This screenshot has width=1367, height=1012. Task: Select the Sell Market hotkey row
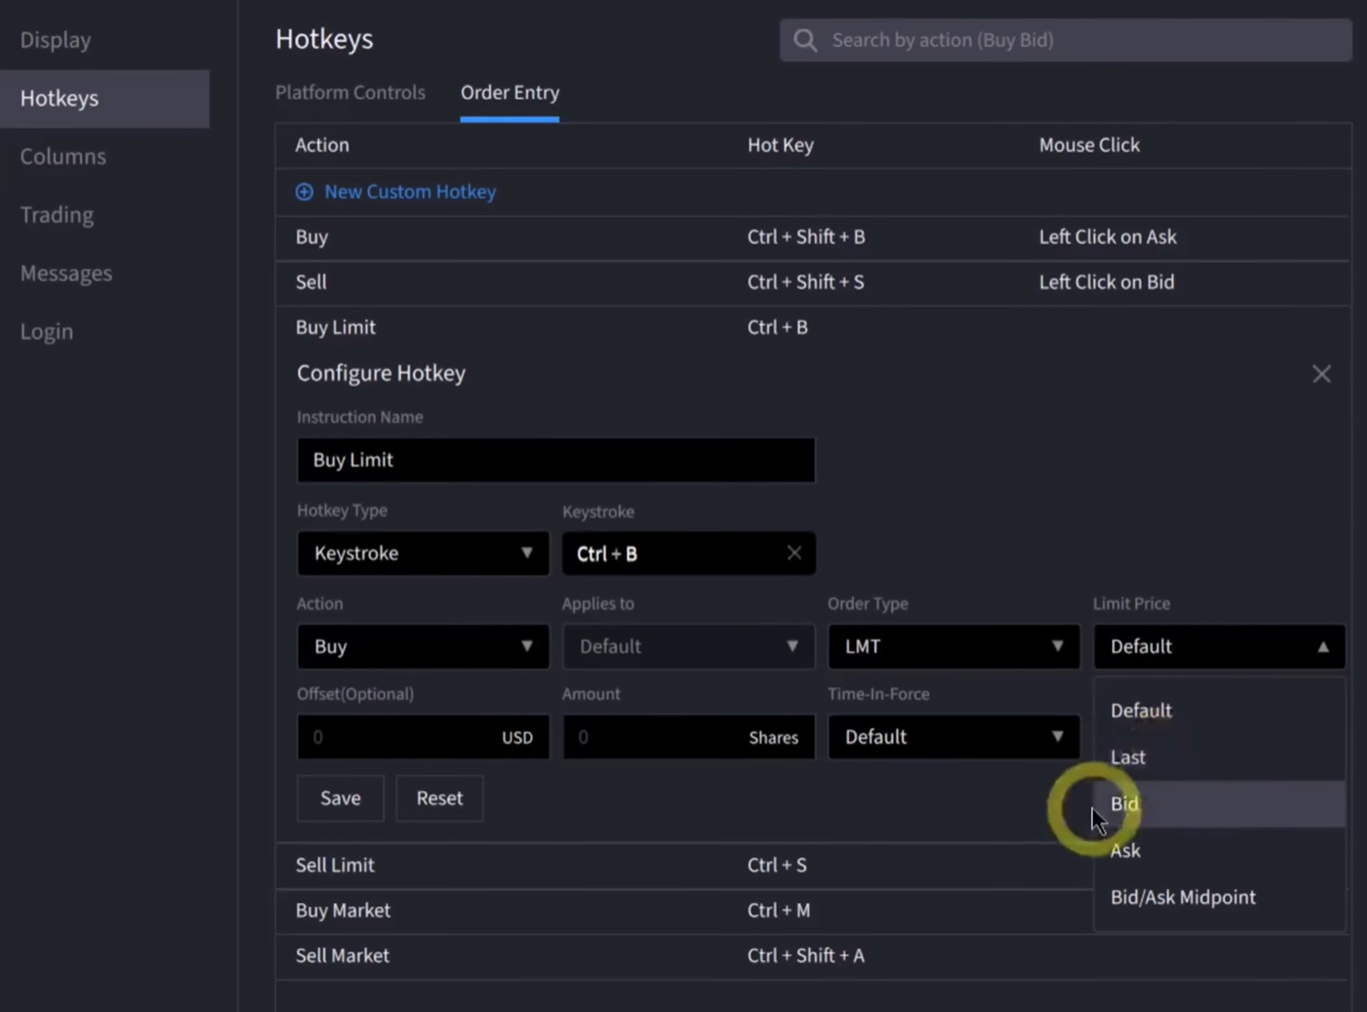point(342,956)
